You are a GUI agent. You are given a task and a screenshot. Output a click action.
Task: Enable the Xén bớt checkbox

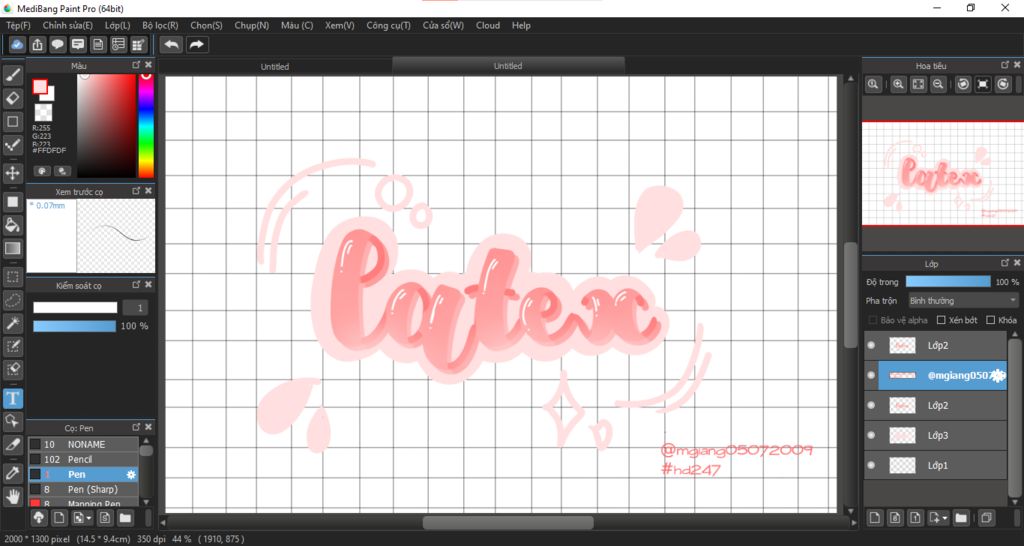pyautogui.click(x=941, y=320)
